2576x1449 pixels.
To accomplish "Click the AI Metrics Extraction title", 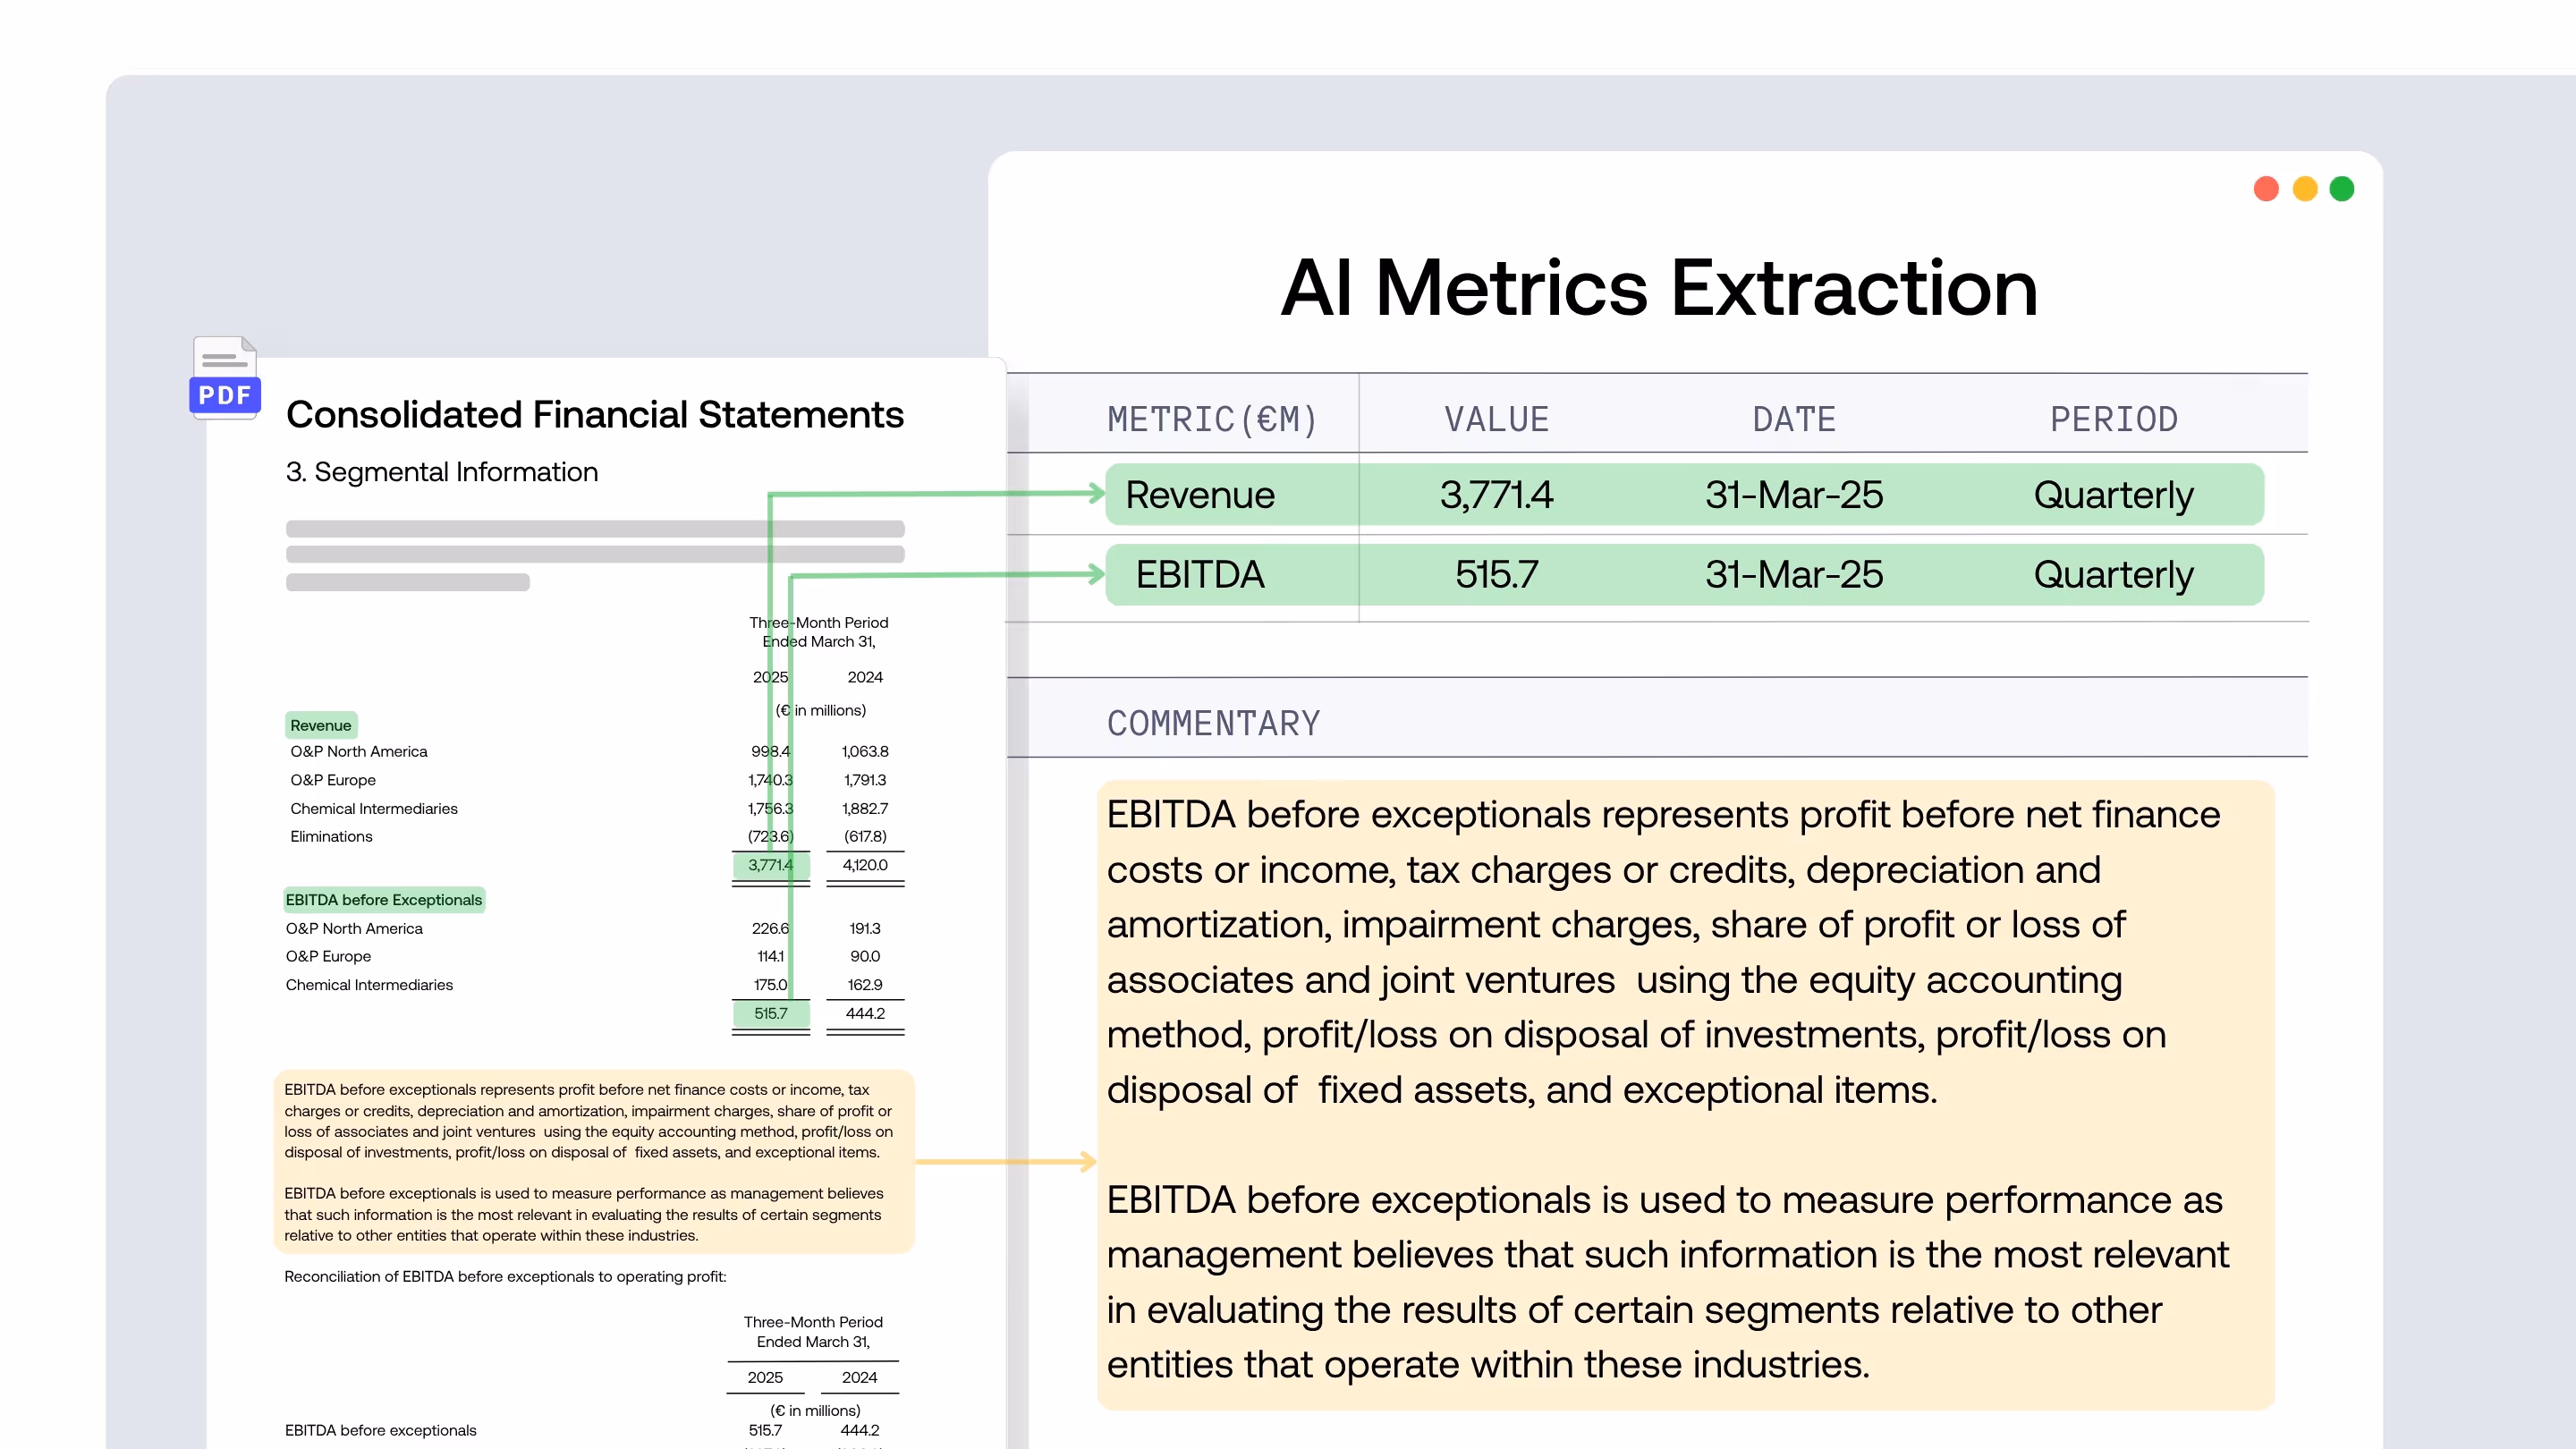I will coord(1659,288).
